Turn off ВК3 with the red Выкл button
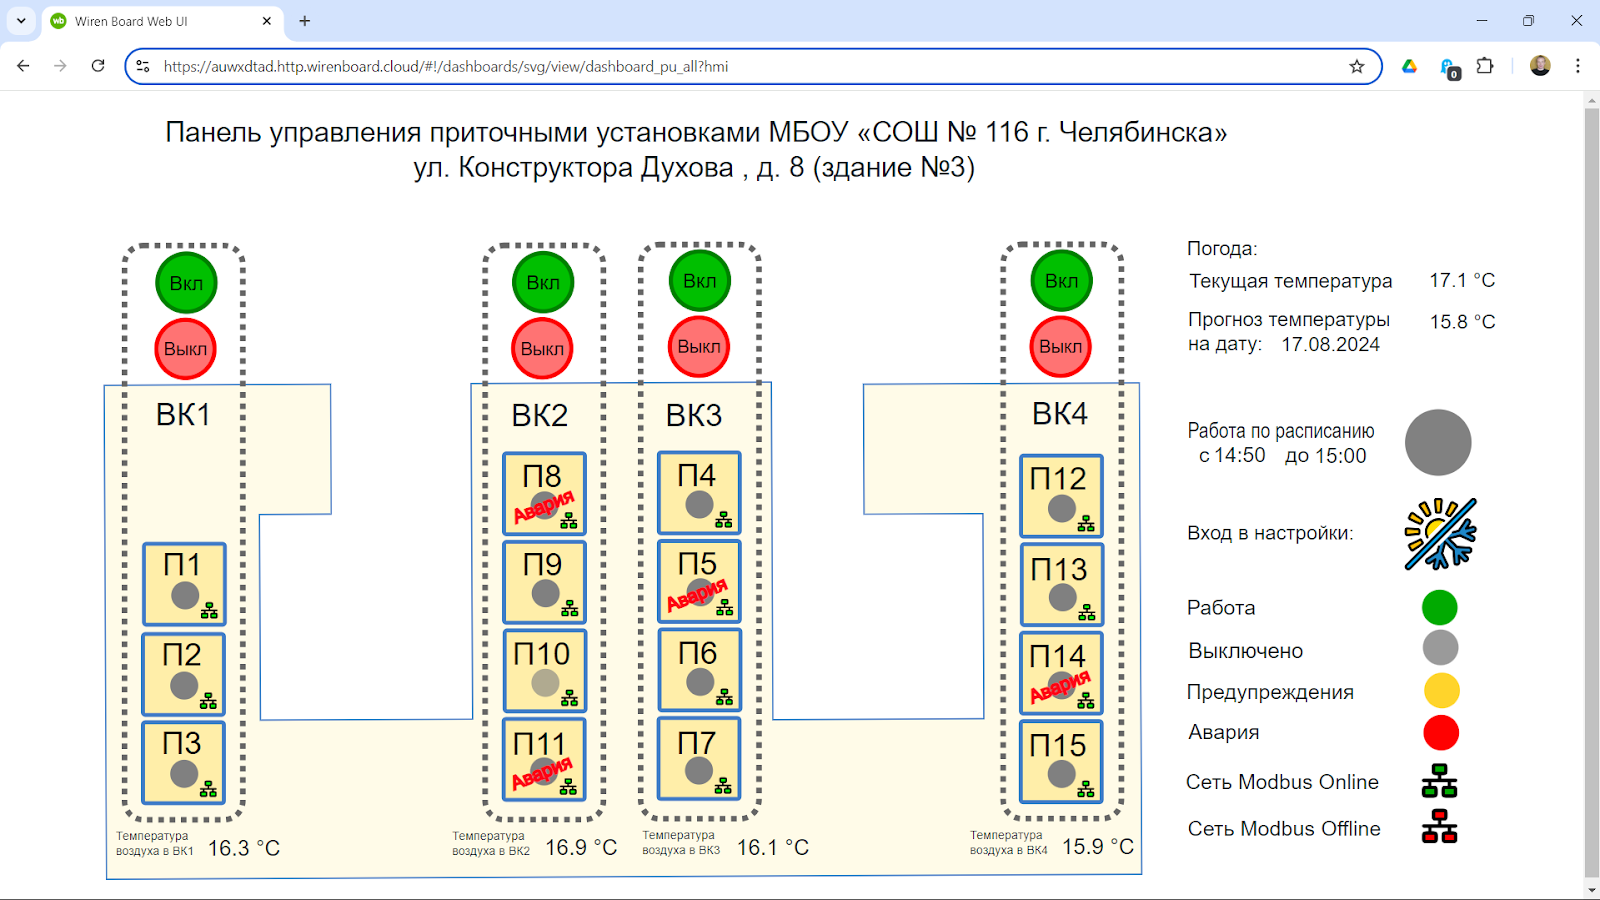This screenshot has width=1600, height=900. click(x=699, y=347)
